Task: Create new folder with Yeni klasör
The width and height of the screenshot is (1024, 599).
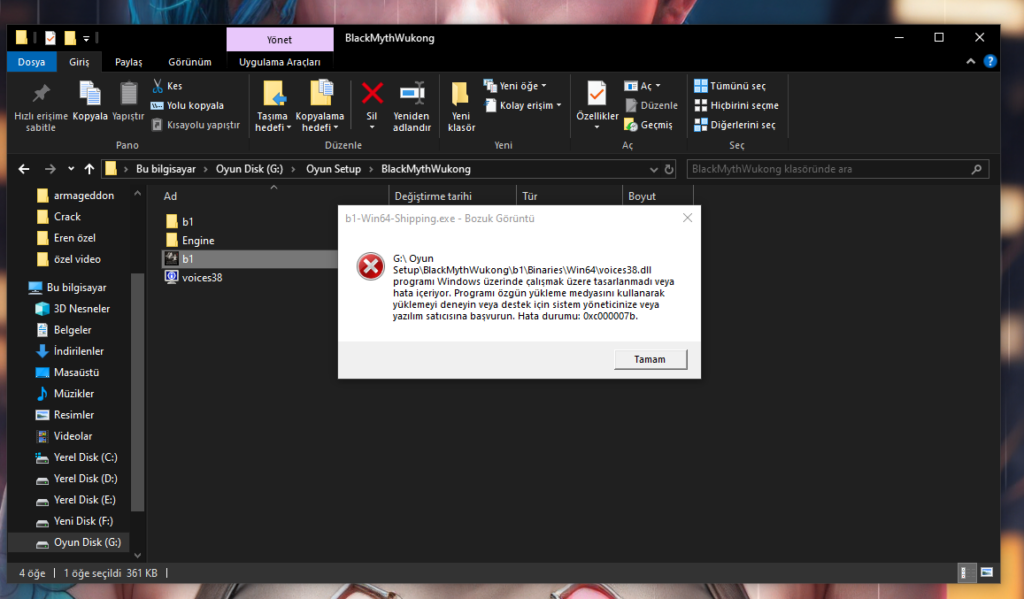Action: click(x=461, y=106)
